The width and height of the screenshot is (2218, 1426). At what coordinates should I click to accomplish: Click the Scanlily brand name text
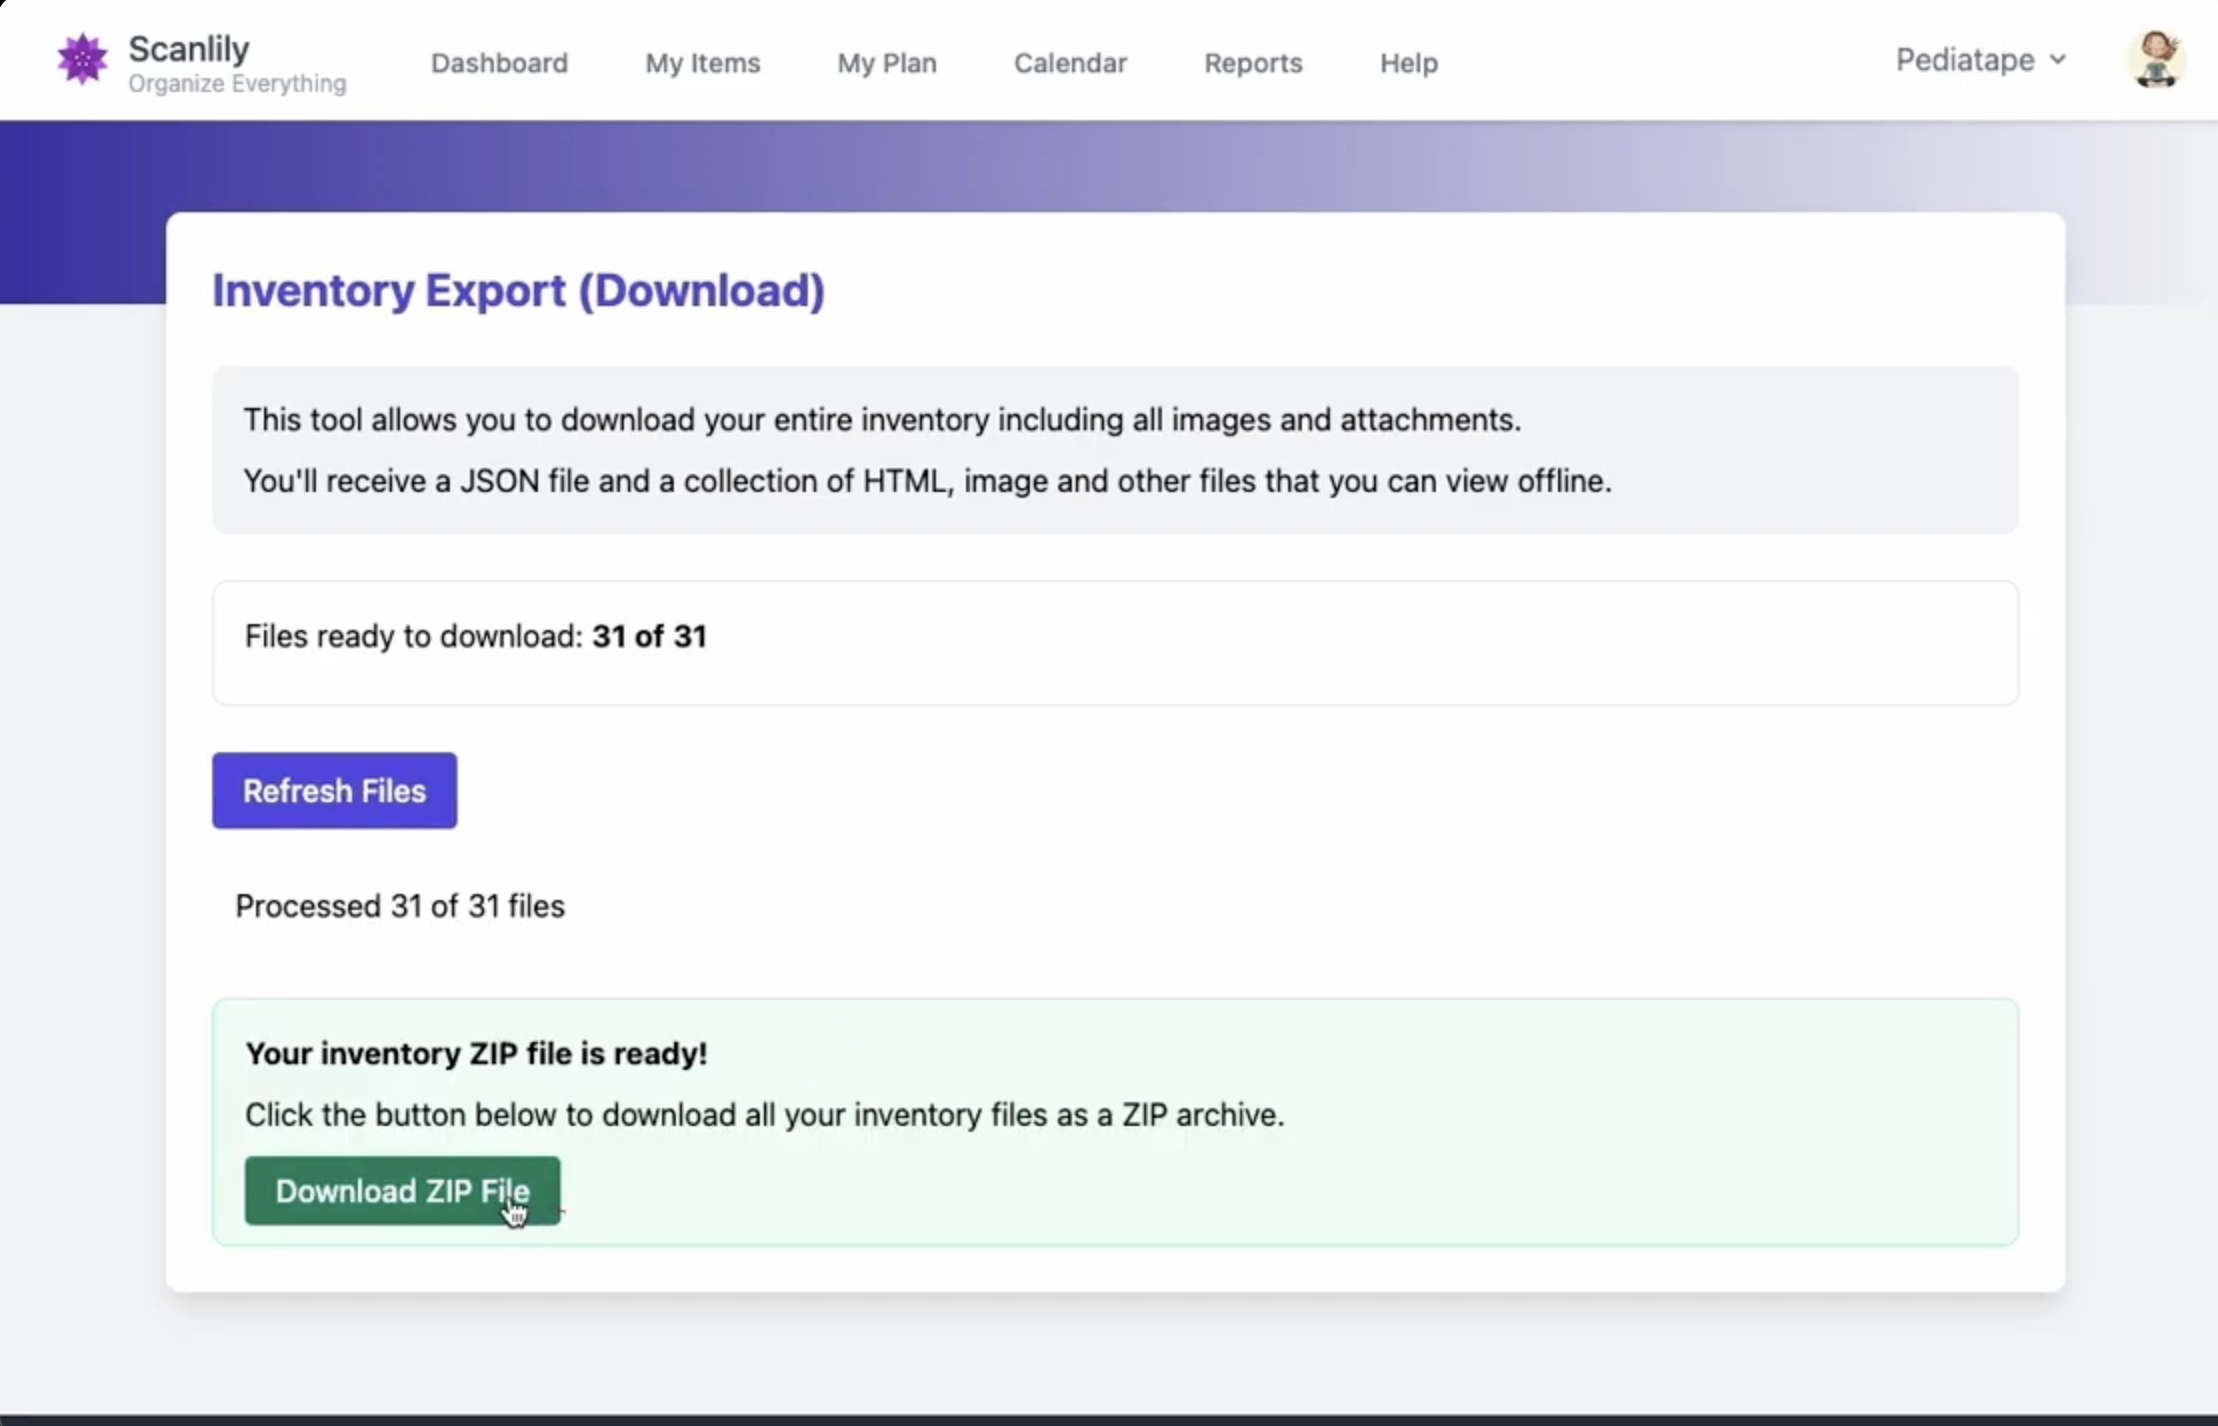tap(189, 48)
